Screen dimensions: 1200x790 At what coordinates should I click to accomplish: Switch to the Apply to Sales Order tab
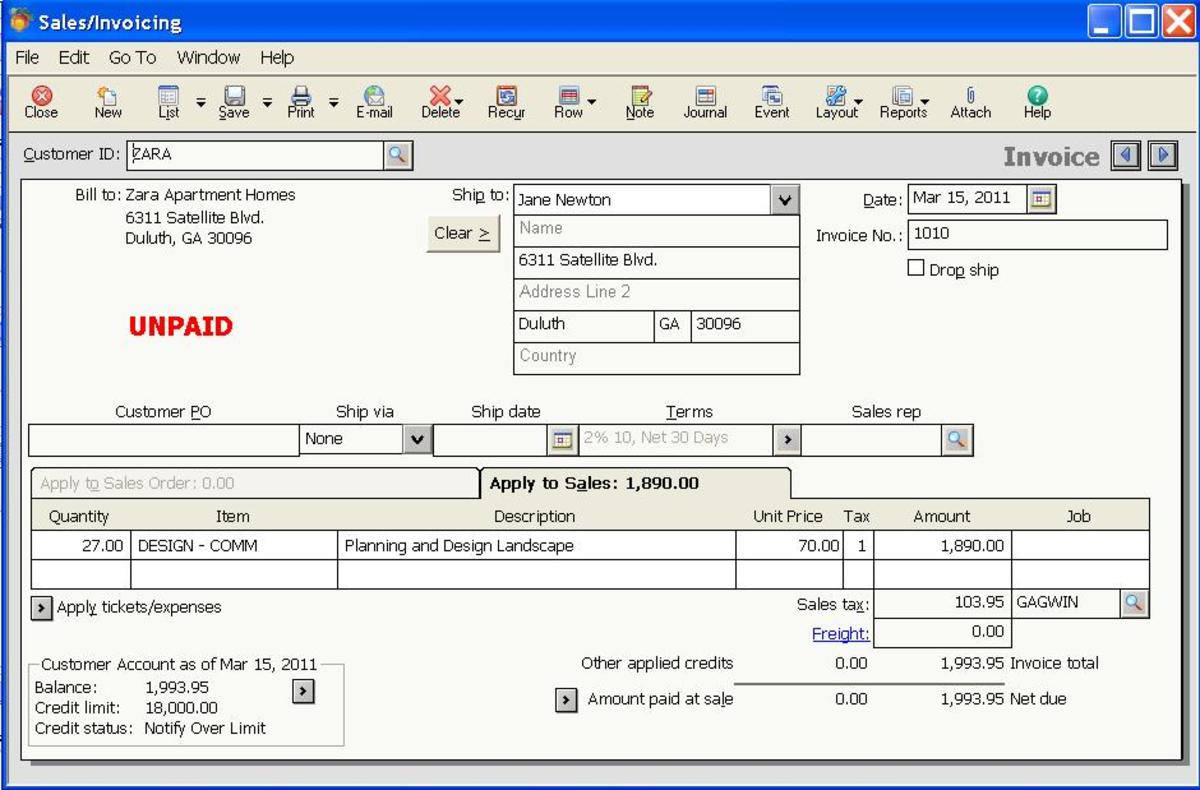coord(150,482)
